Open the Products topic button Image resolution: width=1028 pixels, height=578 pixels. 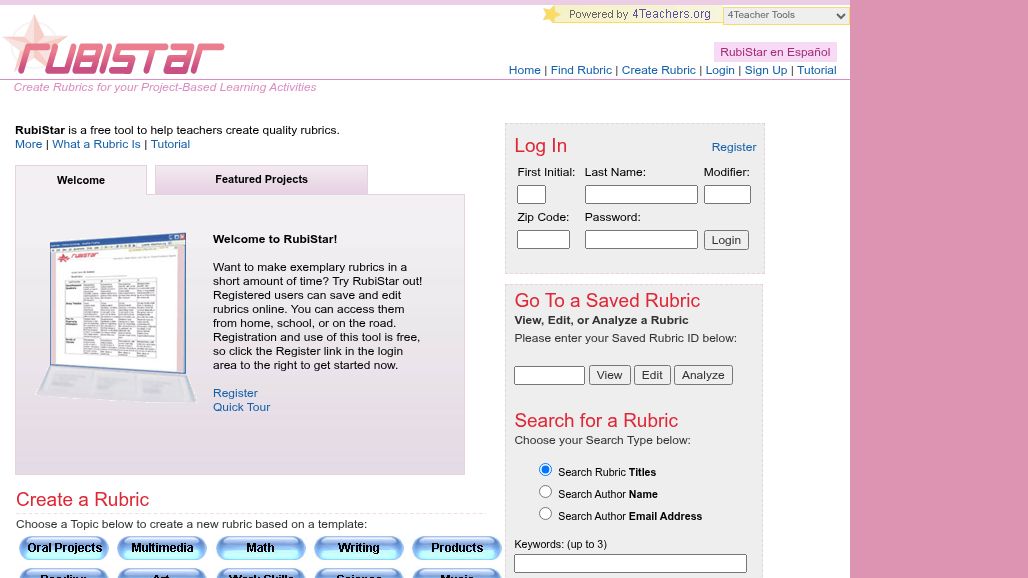[x=457, y=548]
